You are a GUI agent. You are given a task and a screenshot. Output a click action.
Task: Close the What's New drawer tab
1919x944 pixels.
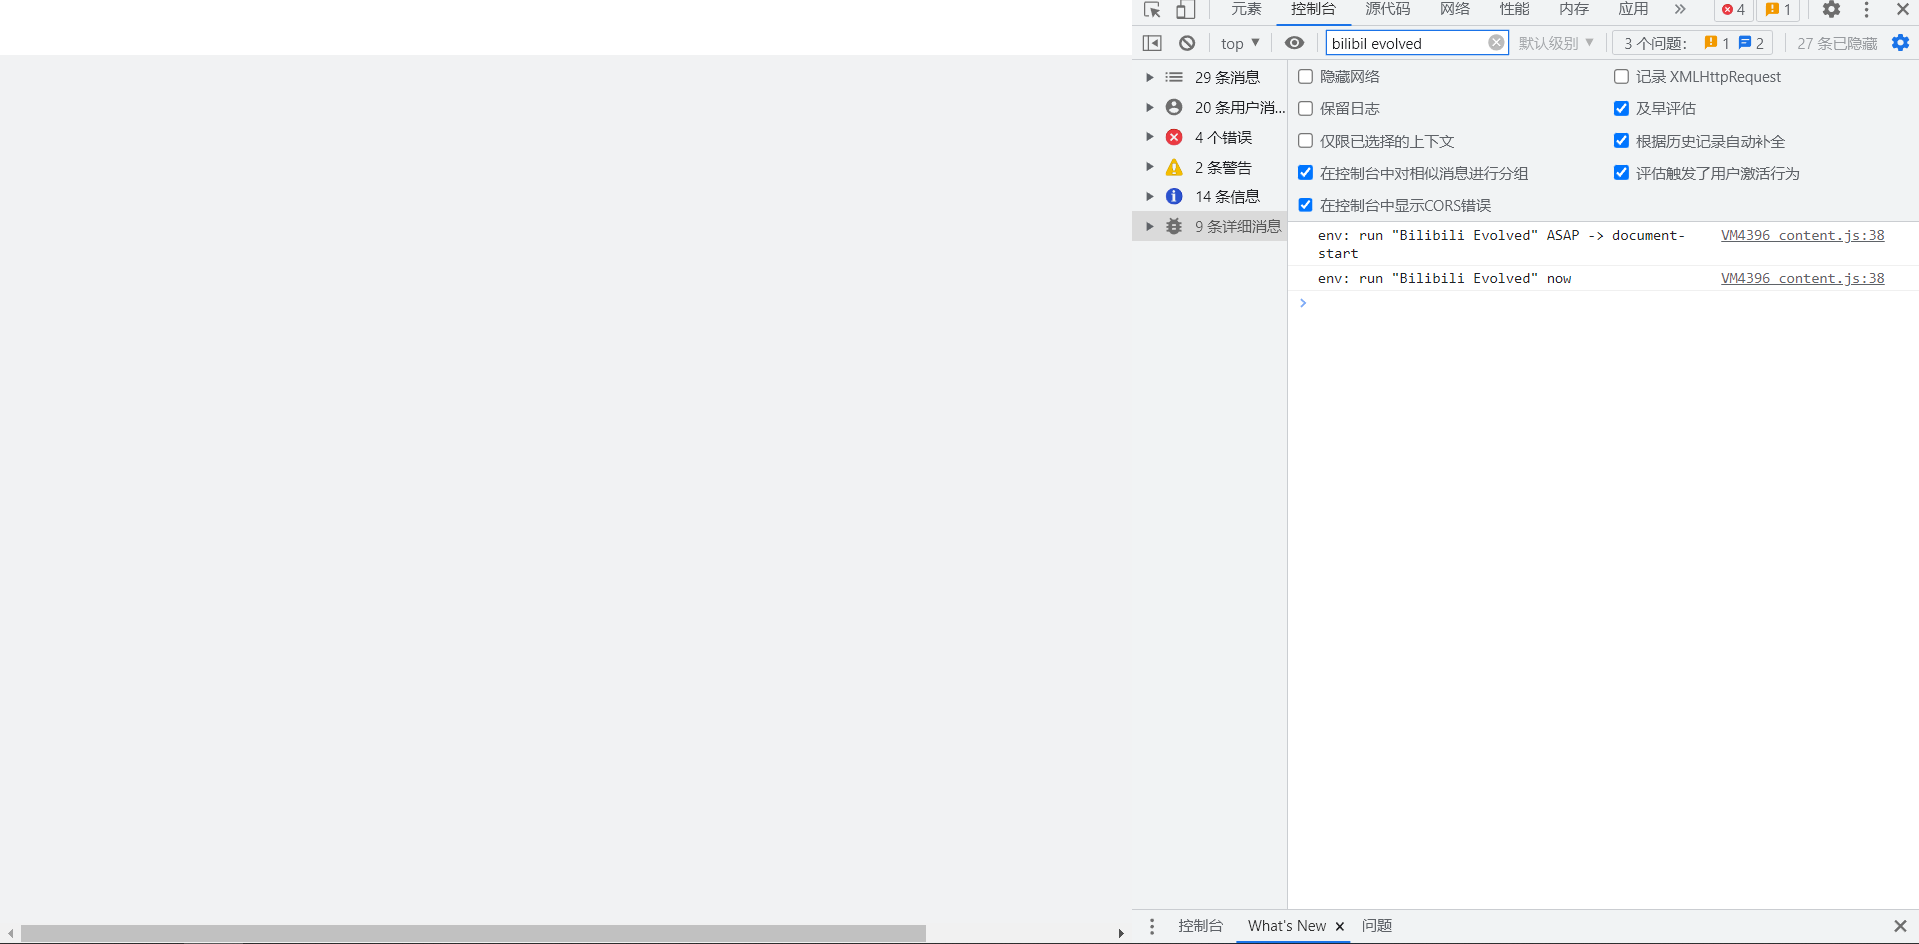[1340, 926]
